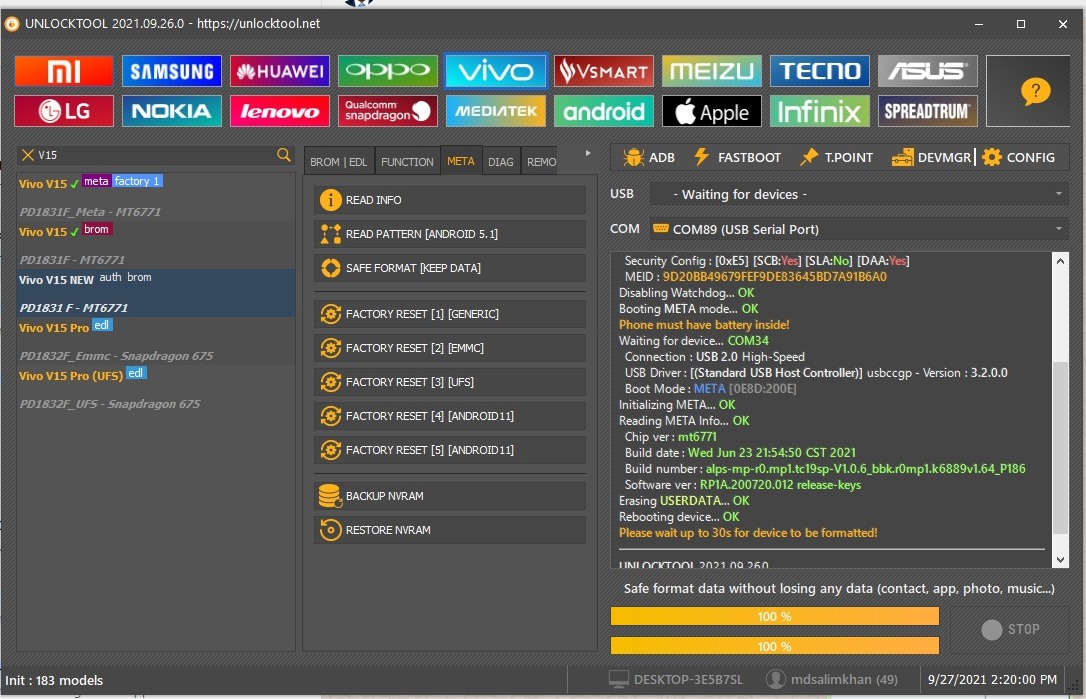
Task: Select the Tecno brand logo
Action: (x=820, y=71)
